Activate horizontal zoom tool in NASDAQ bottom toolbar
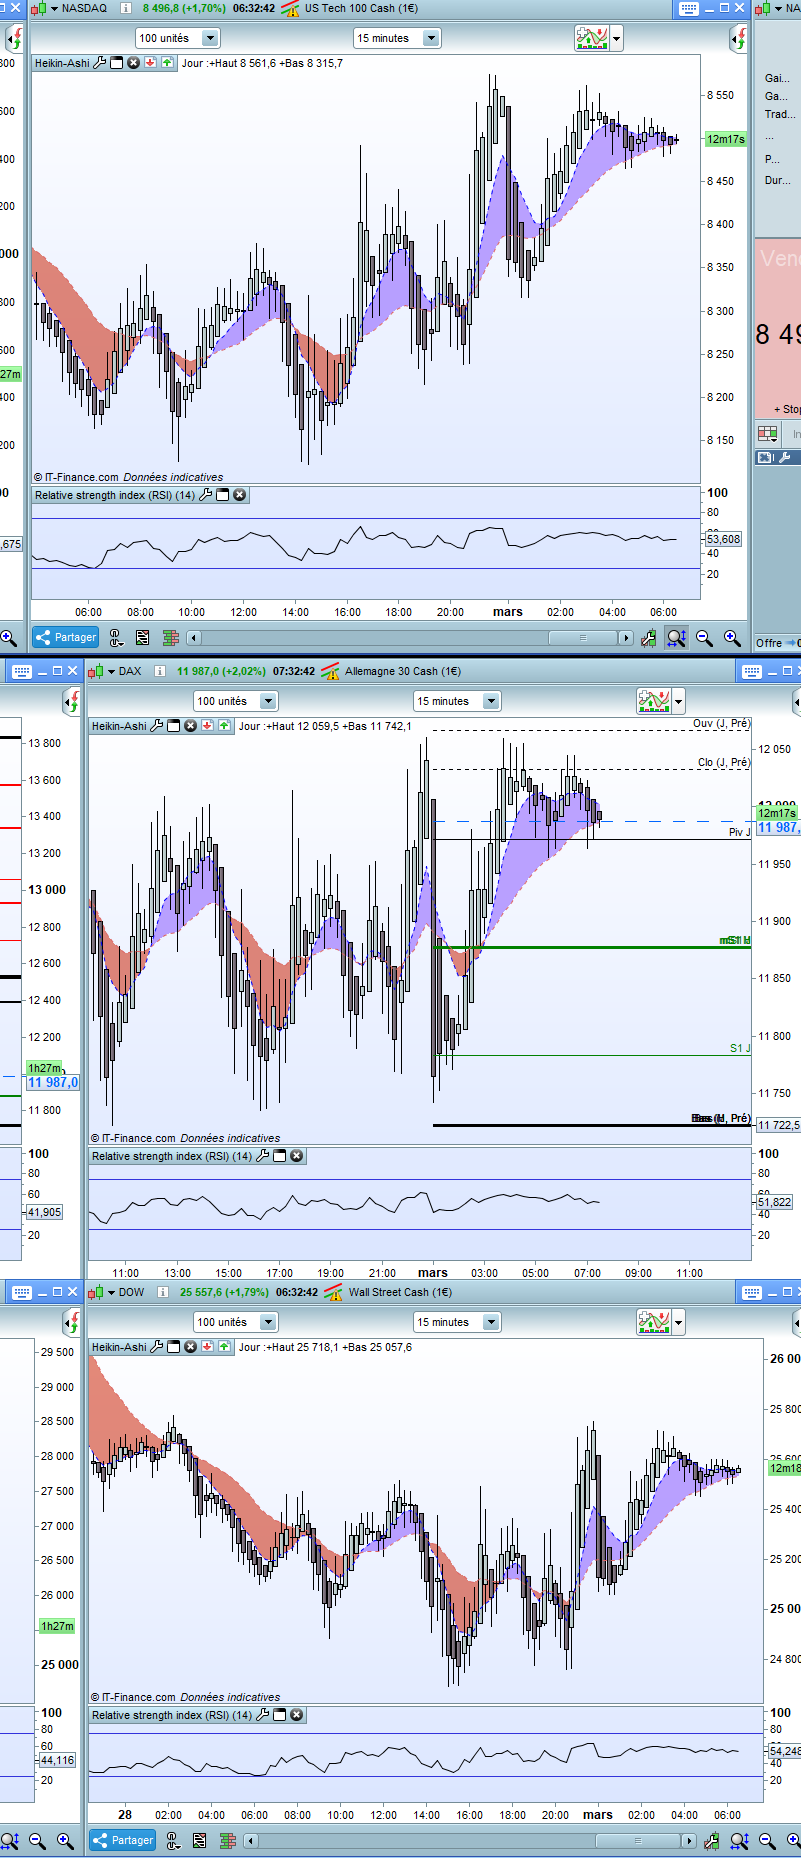Screen dimensions: 801x1858 coord(677,638)
